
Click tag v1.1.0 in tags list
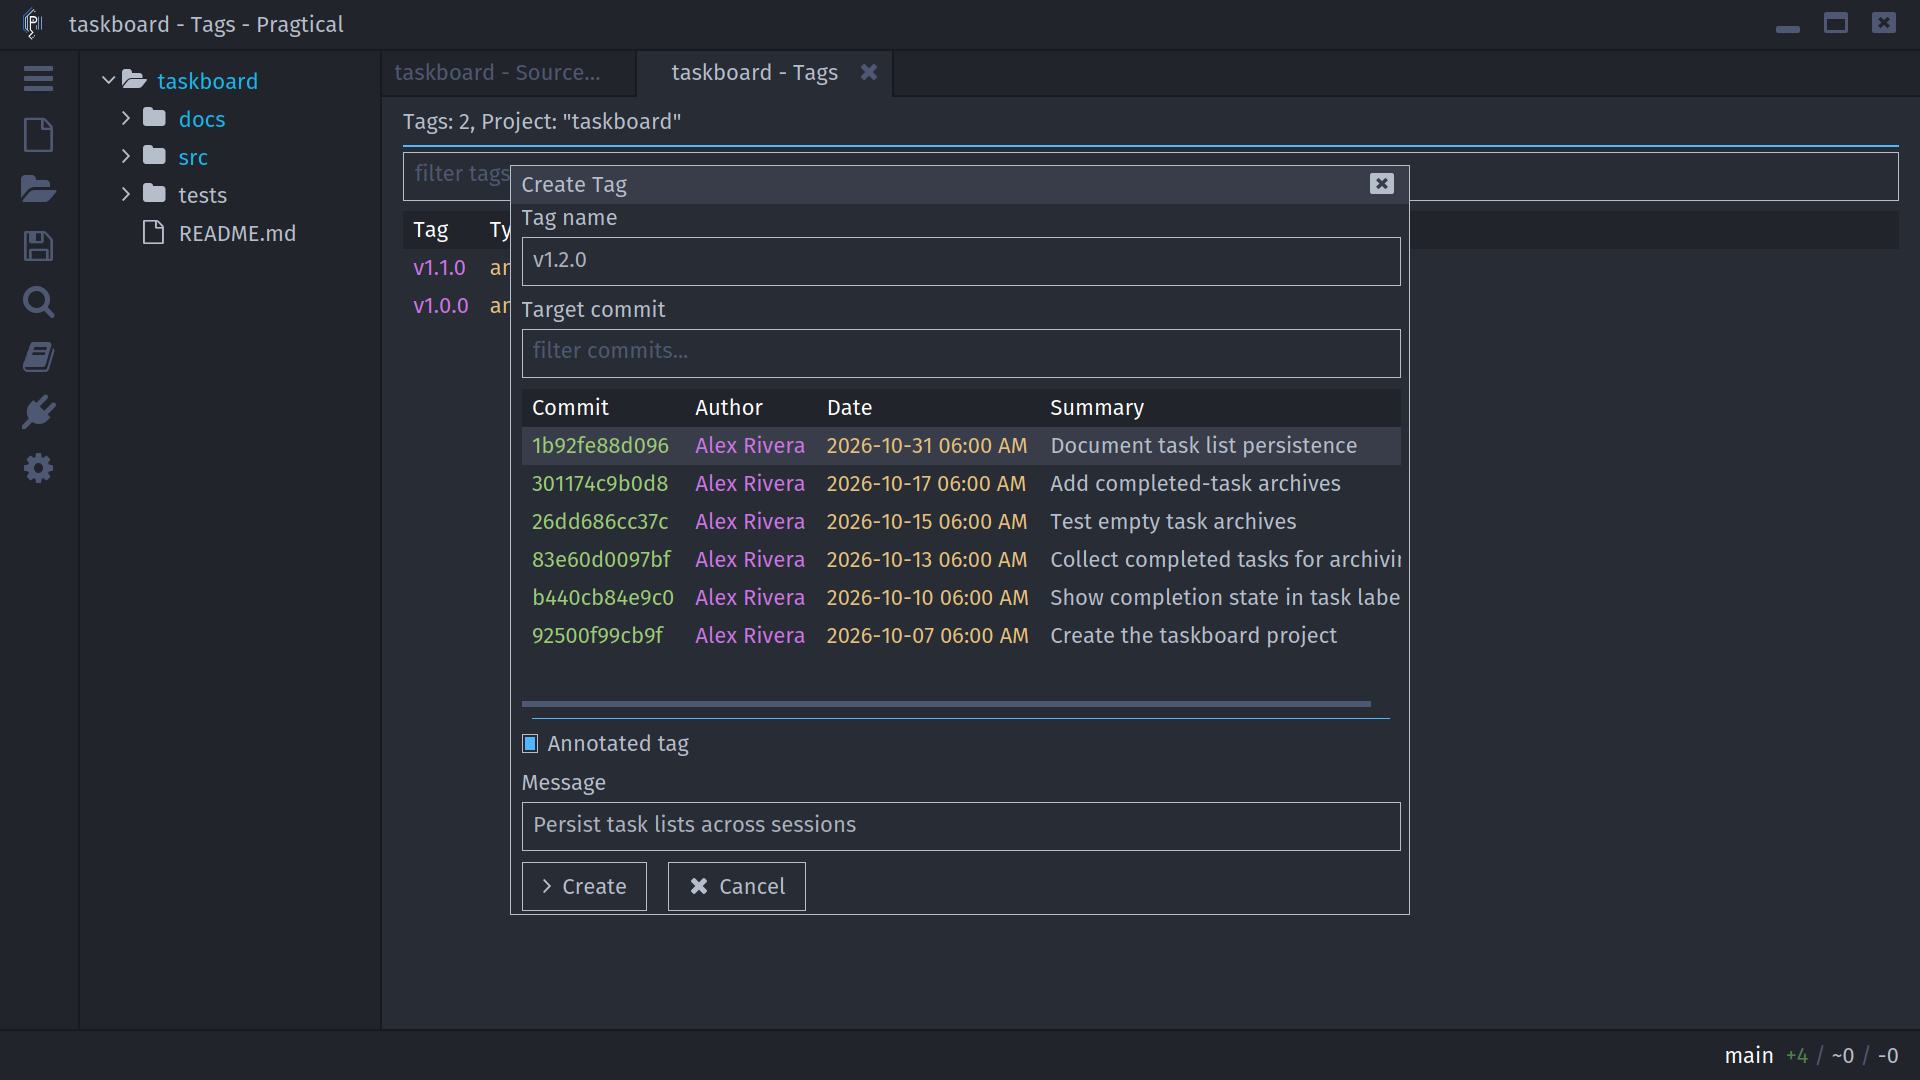tap(439, 268)
